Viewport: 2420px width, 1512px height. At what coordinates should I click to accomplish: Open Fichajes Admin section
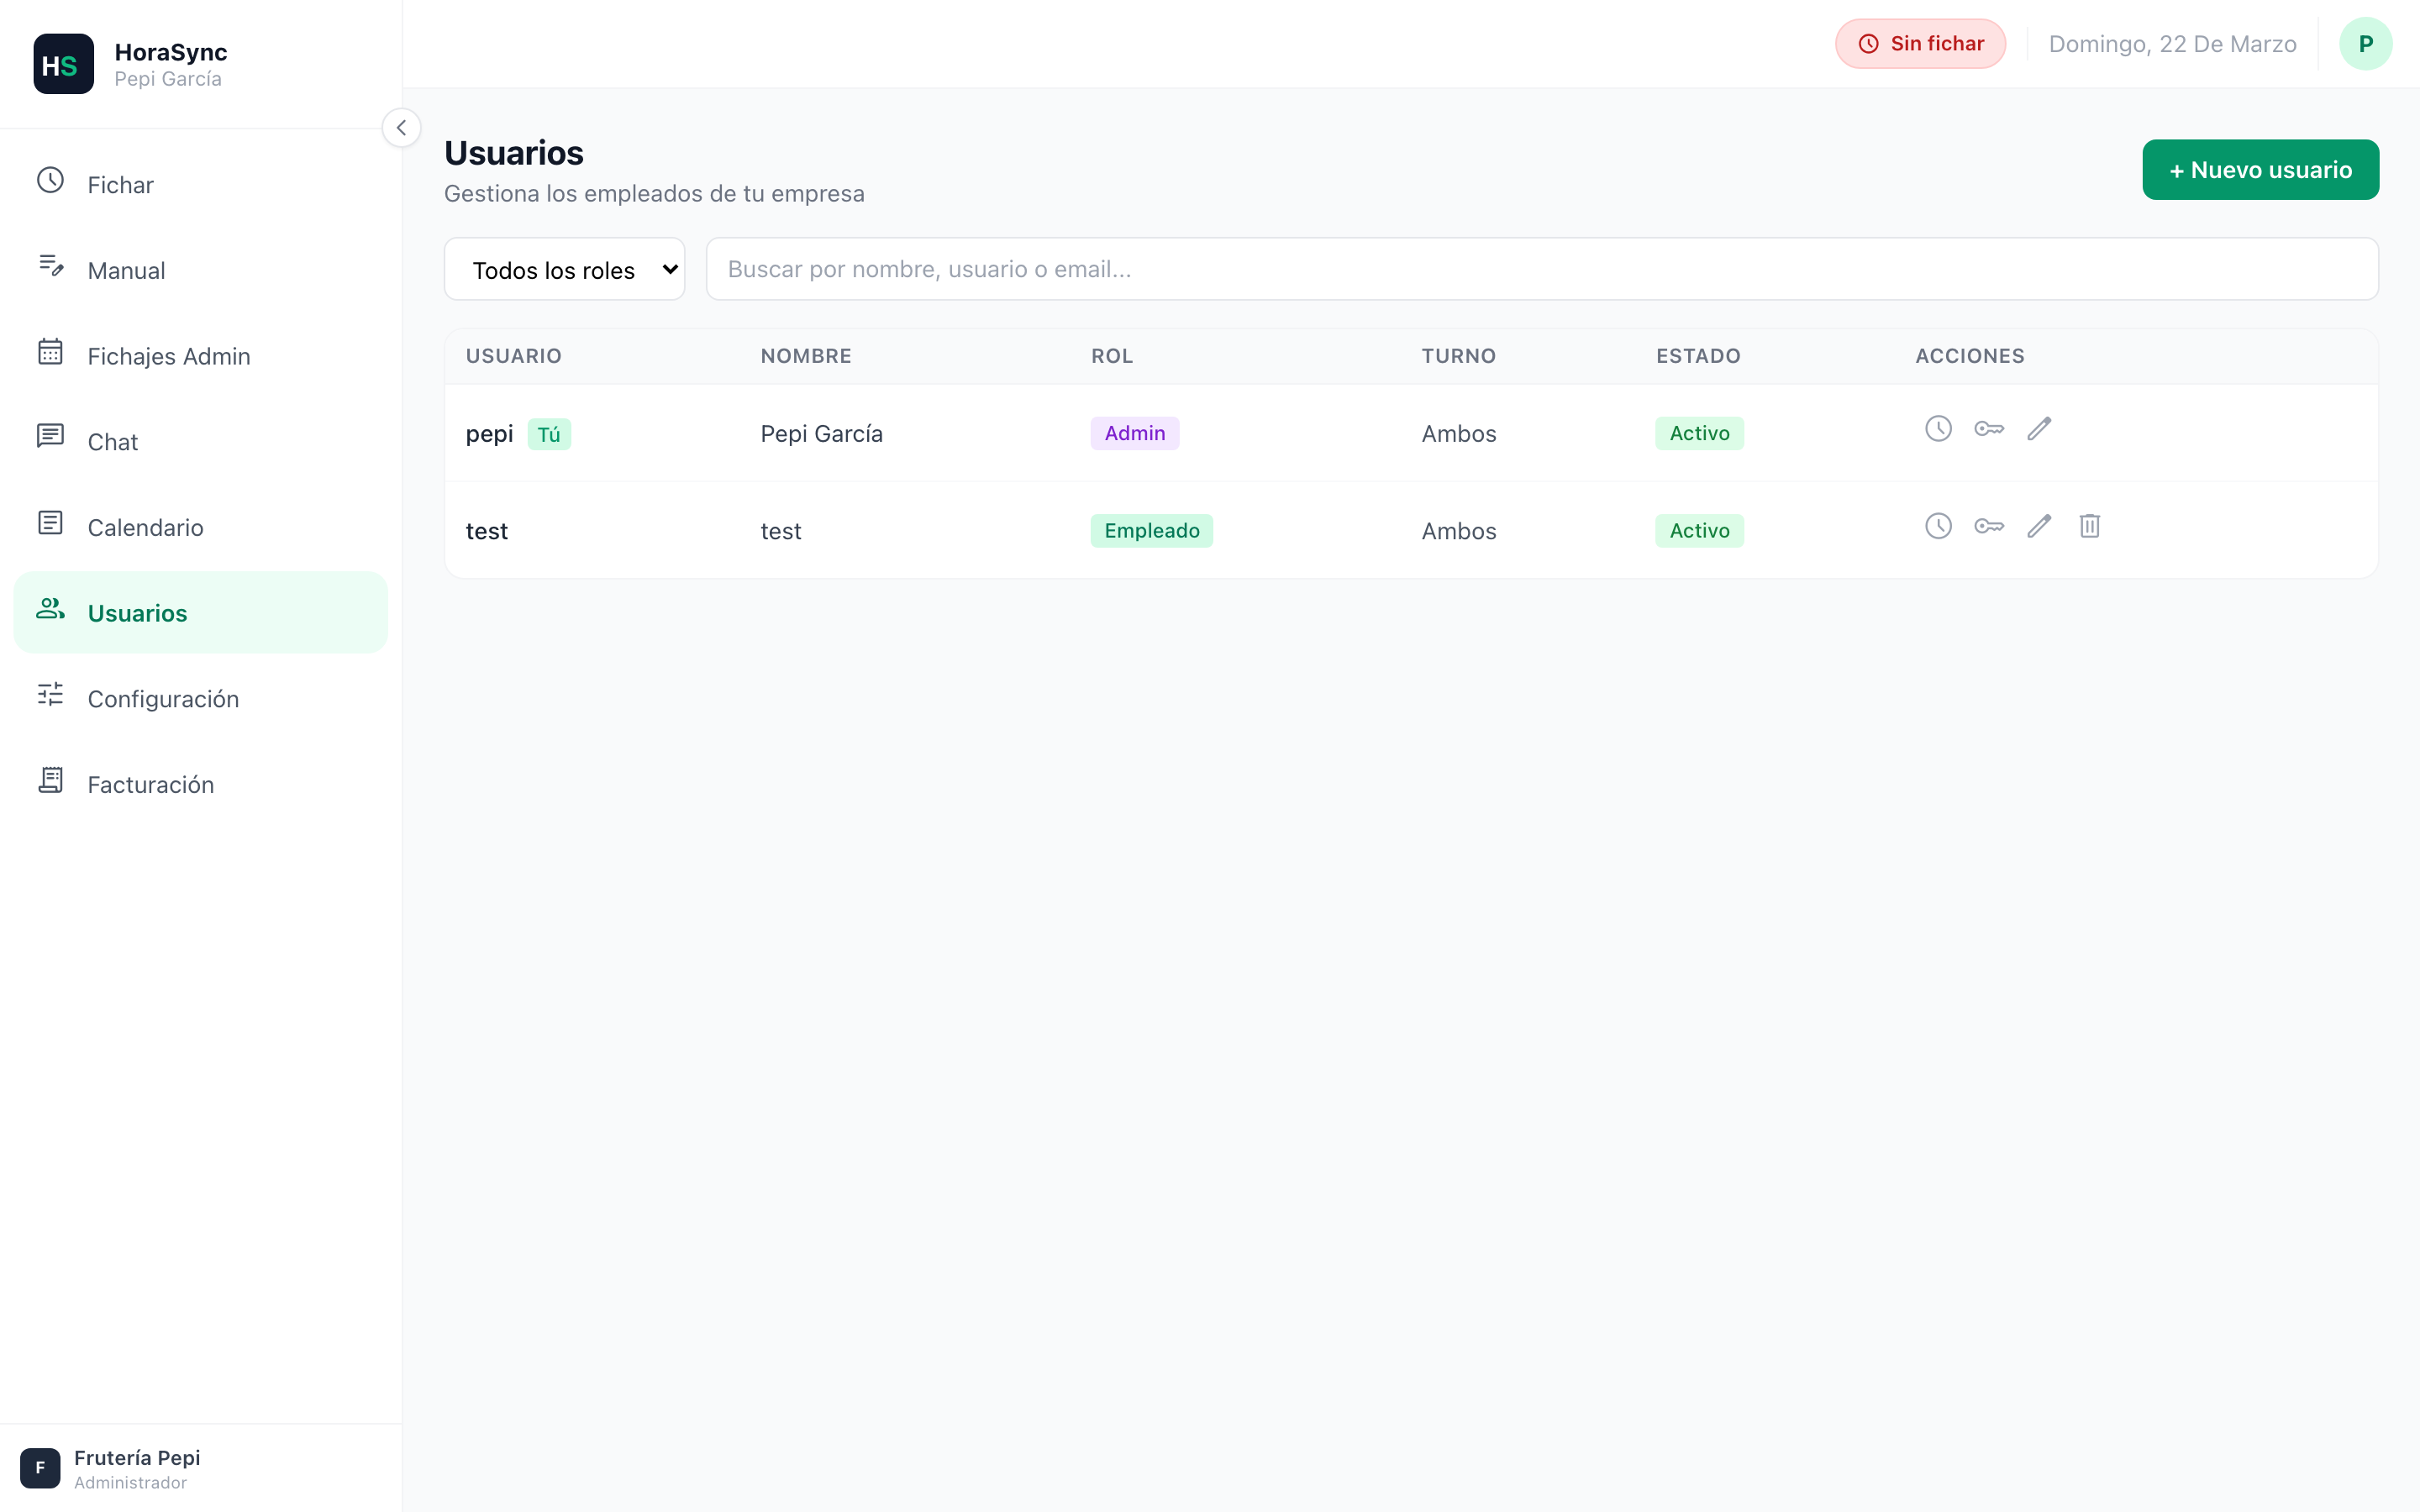(x=168, y=356)
